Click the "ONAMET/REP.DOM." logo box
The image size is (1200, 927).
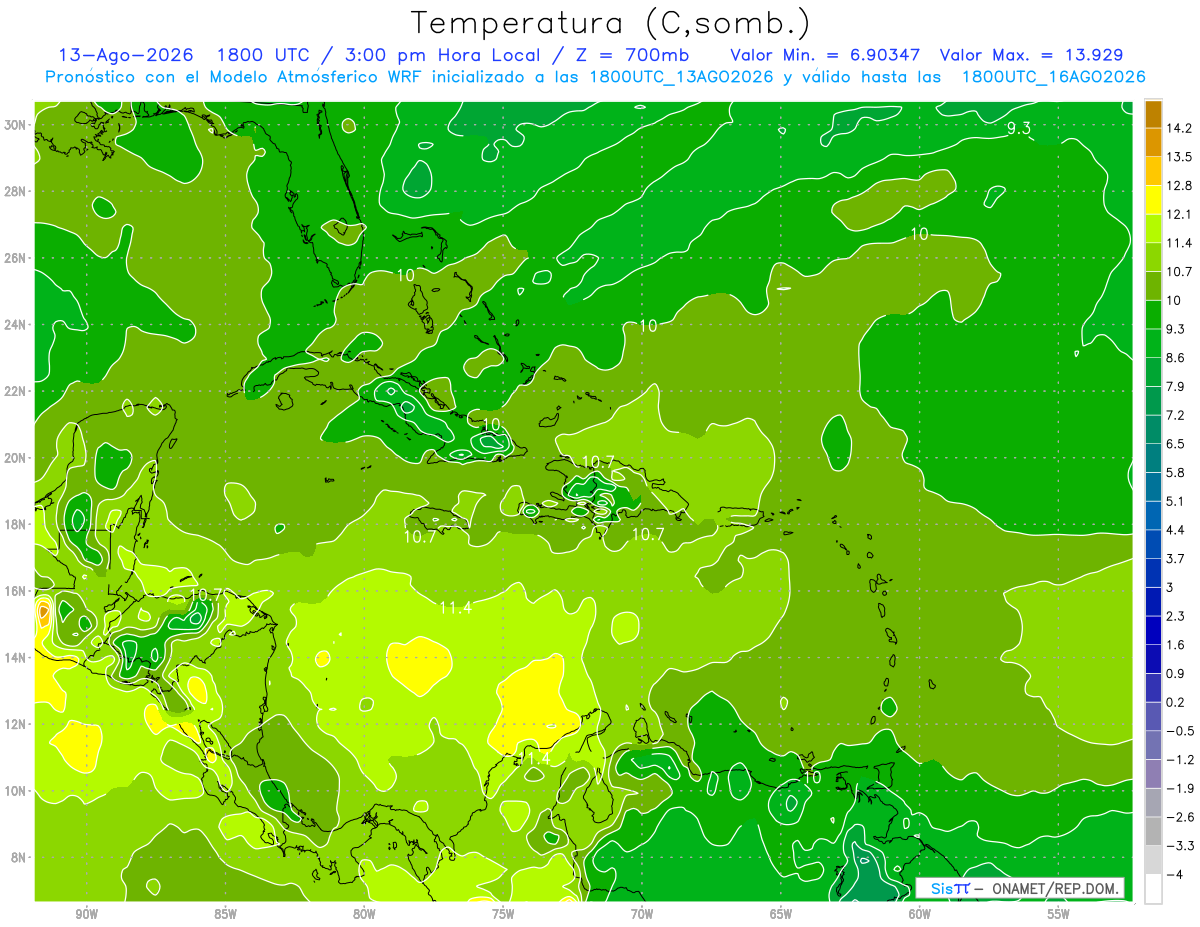coord(1019,888)
